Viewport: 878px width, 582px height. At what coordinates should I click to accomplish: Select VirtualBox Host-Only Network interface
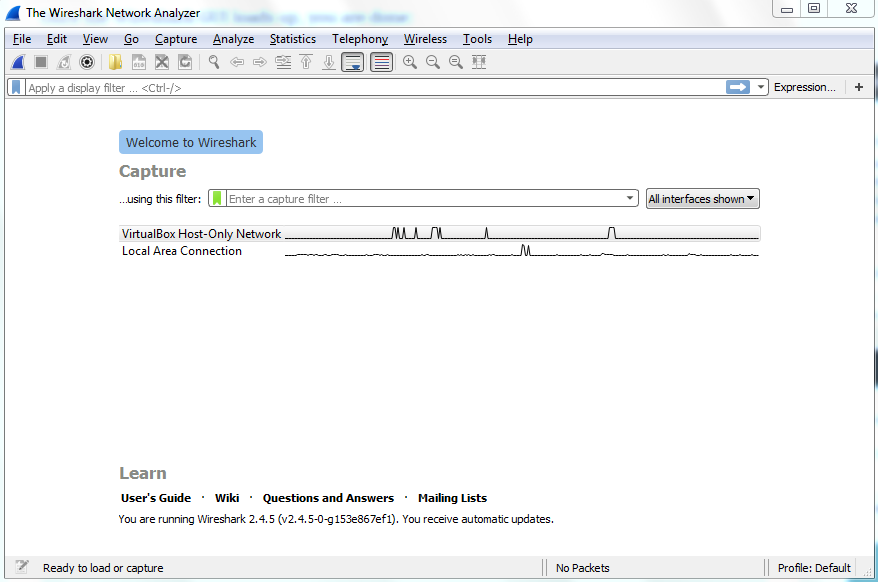click(x=440, y=234)
